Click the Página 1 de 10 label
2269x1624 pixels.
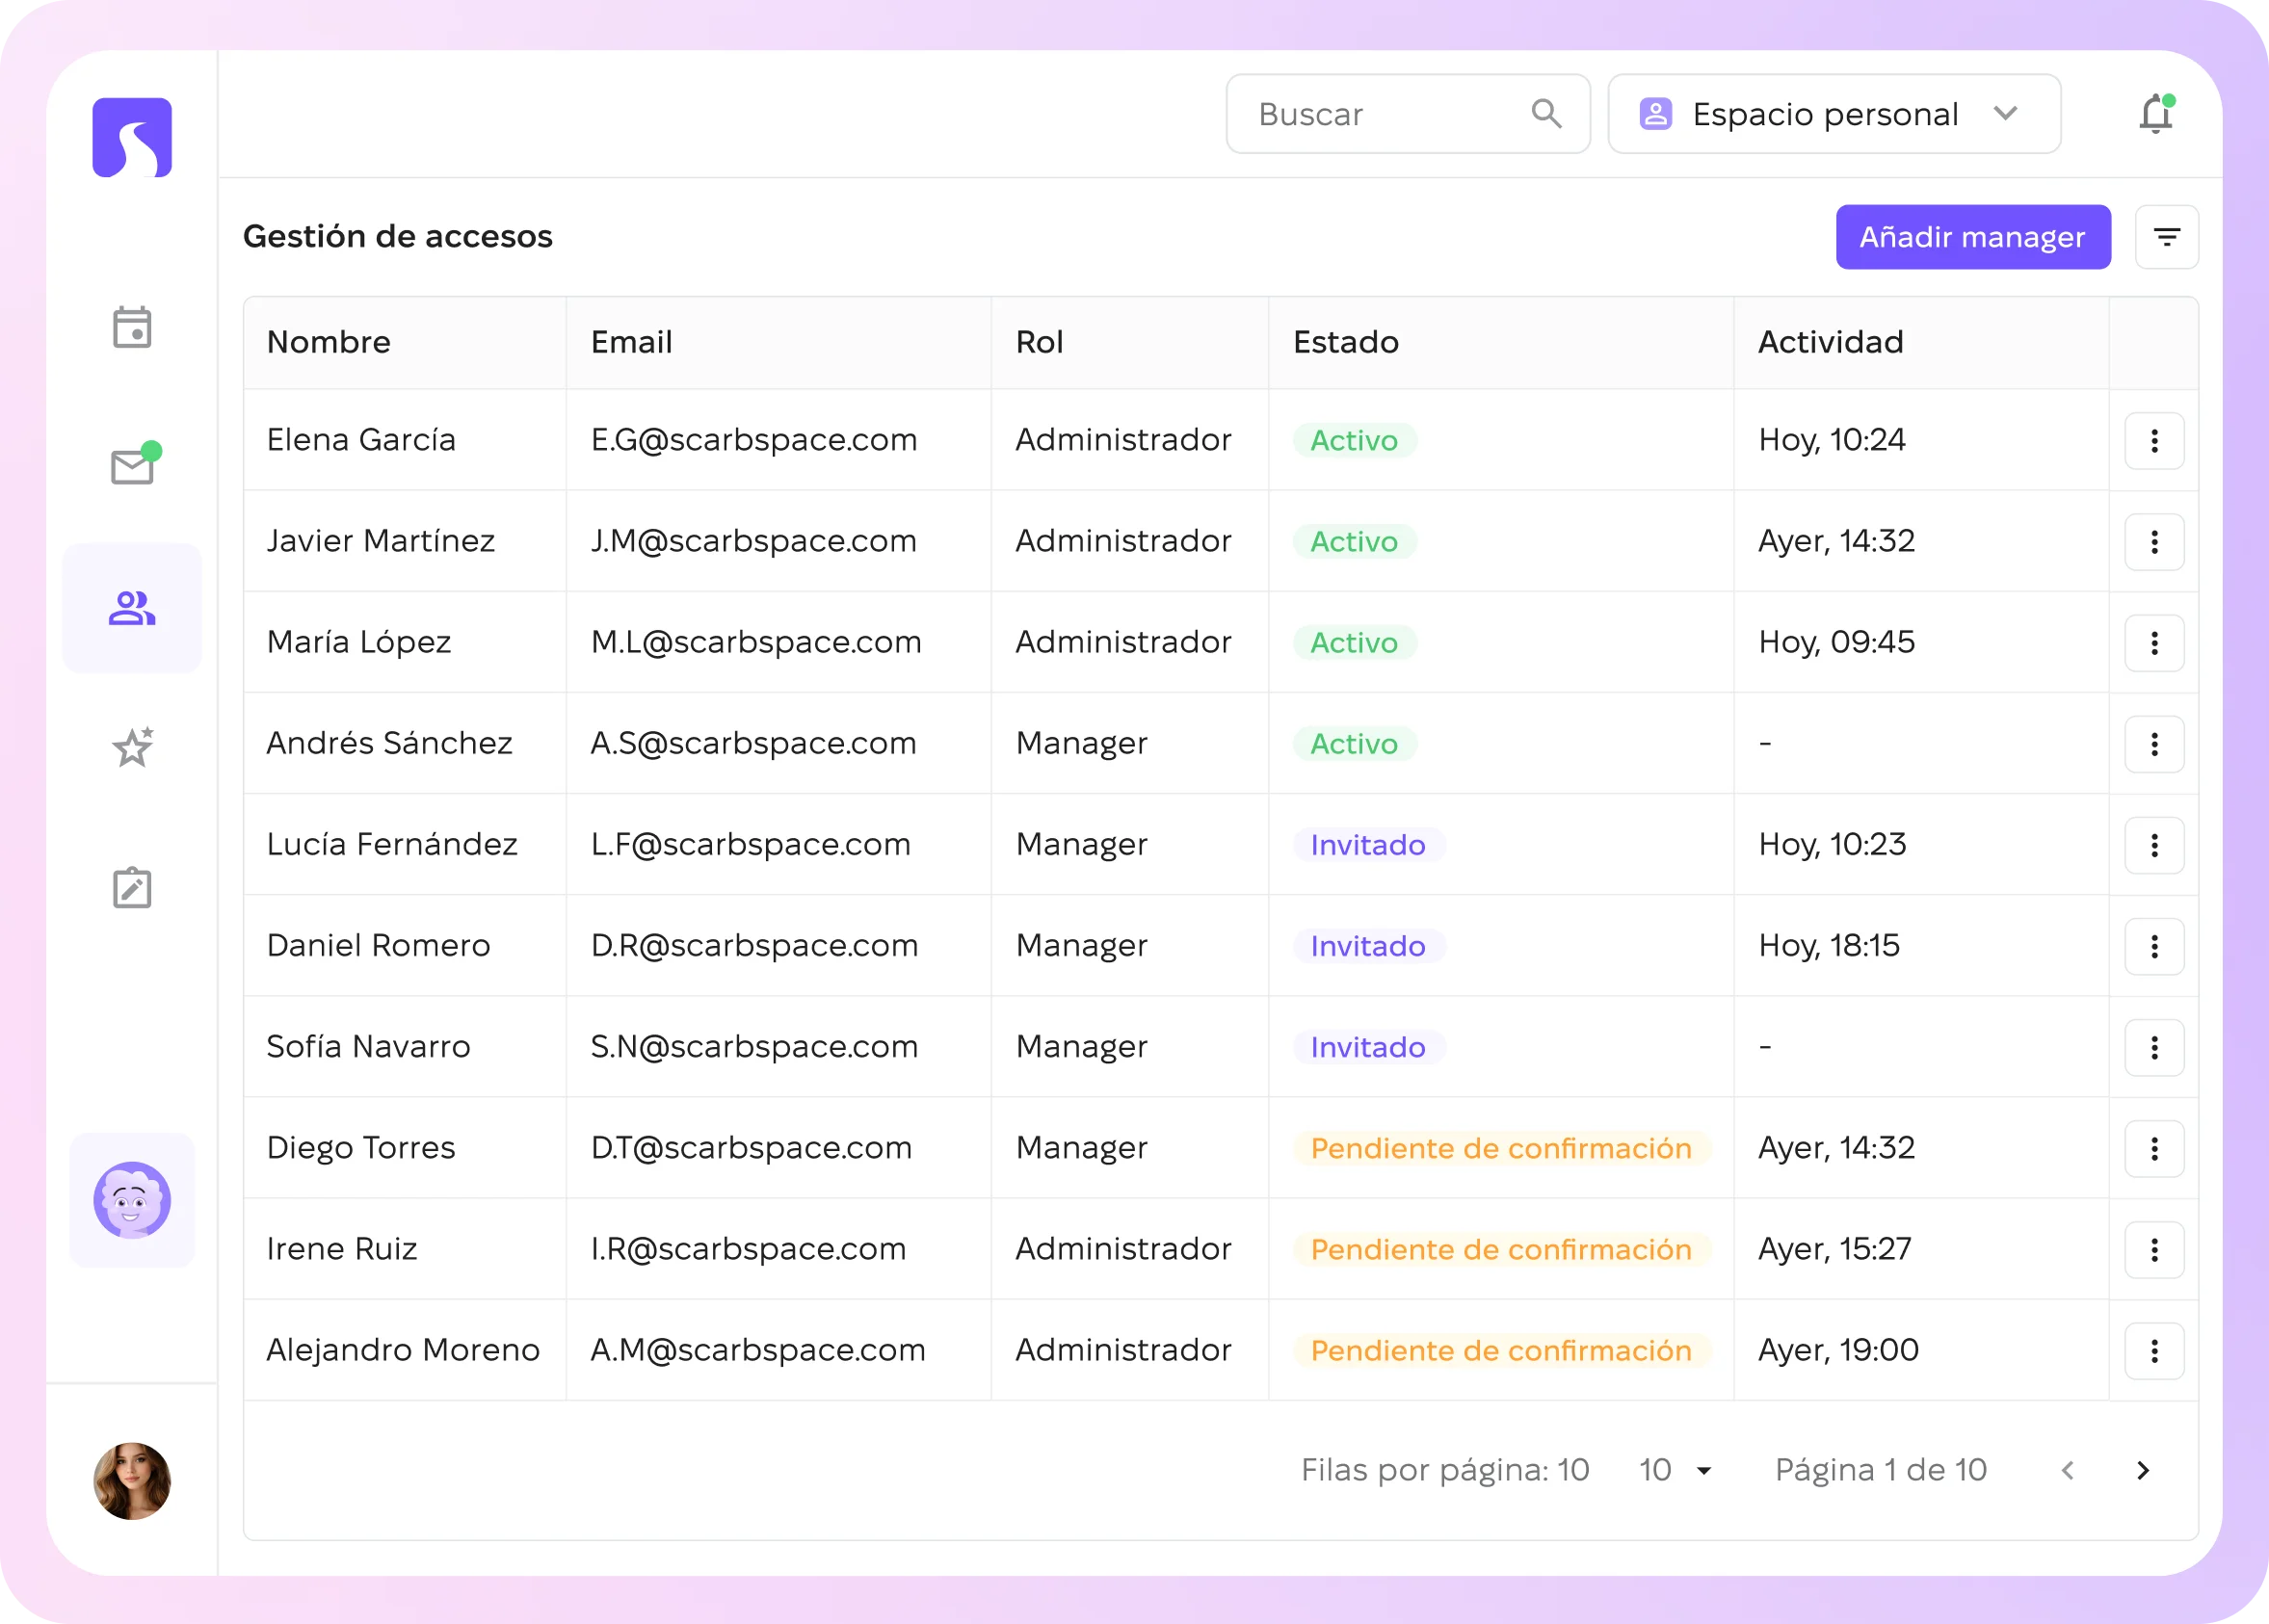click(x=1880, y=1470)
